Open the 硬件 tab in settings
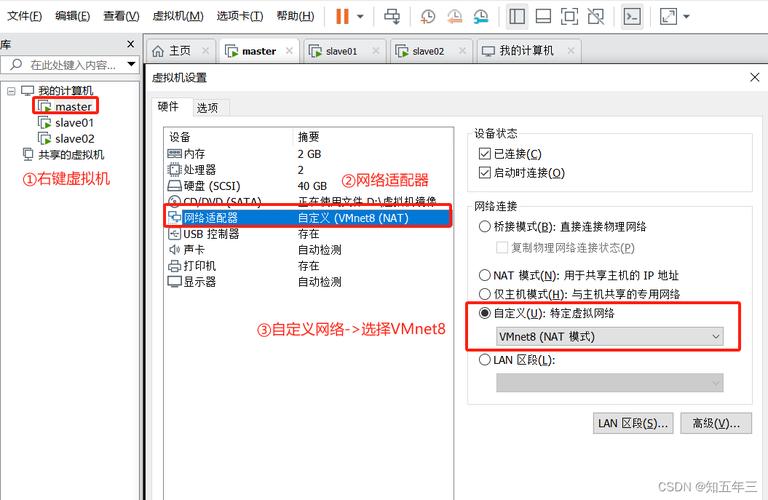Image resolution: width=768 pixels, height=500 pixels. [x=168, y=107]
